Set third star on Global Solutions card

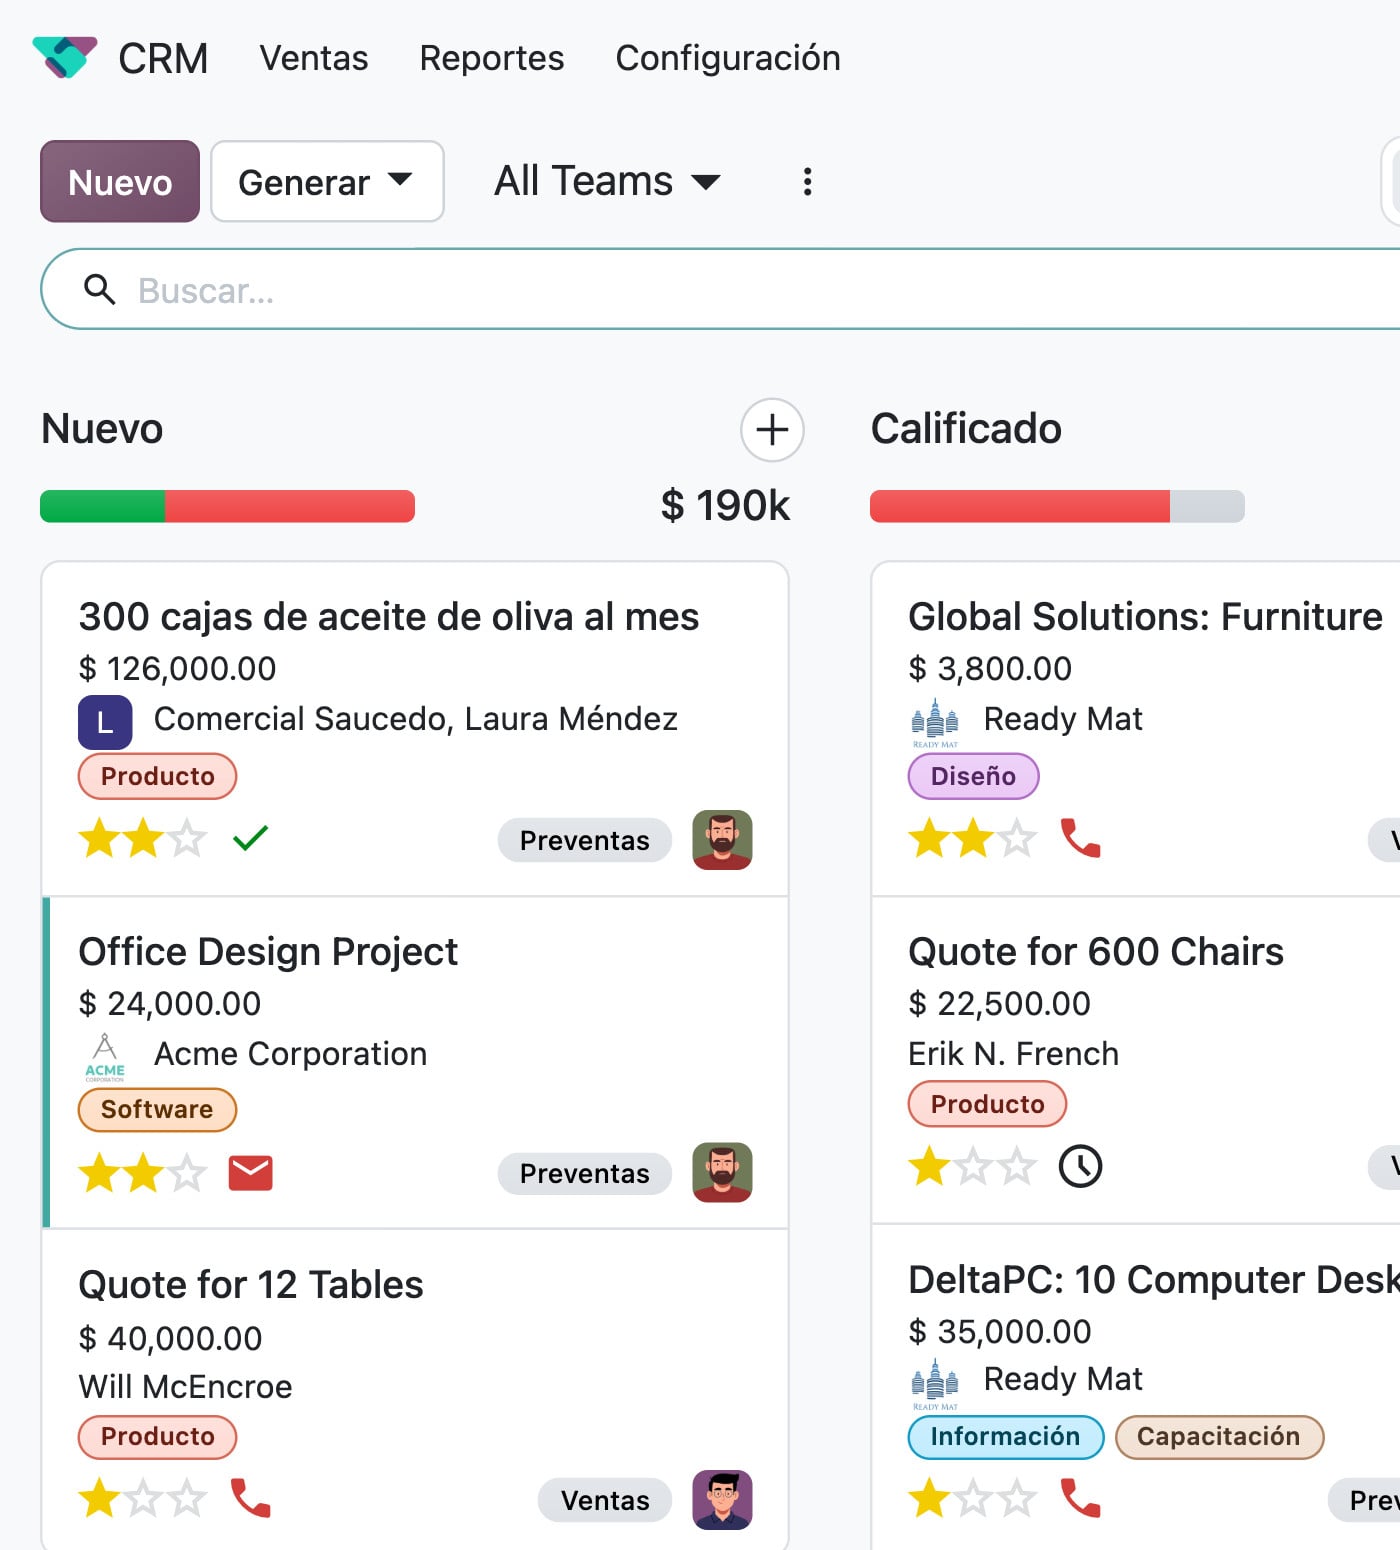coord(1017,838)
